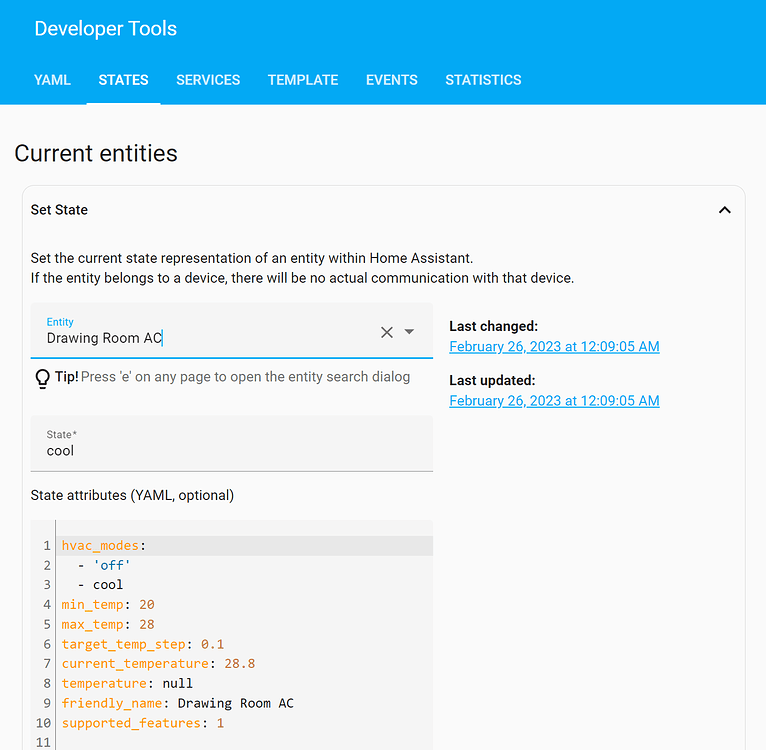The width and height of the screenshot is (766, 750).
Task: Click the friendly_name line in editor
Action: point(177,704)
